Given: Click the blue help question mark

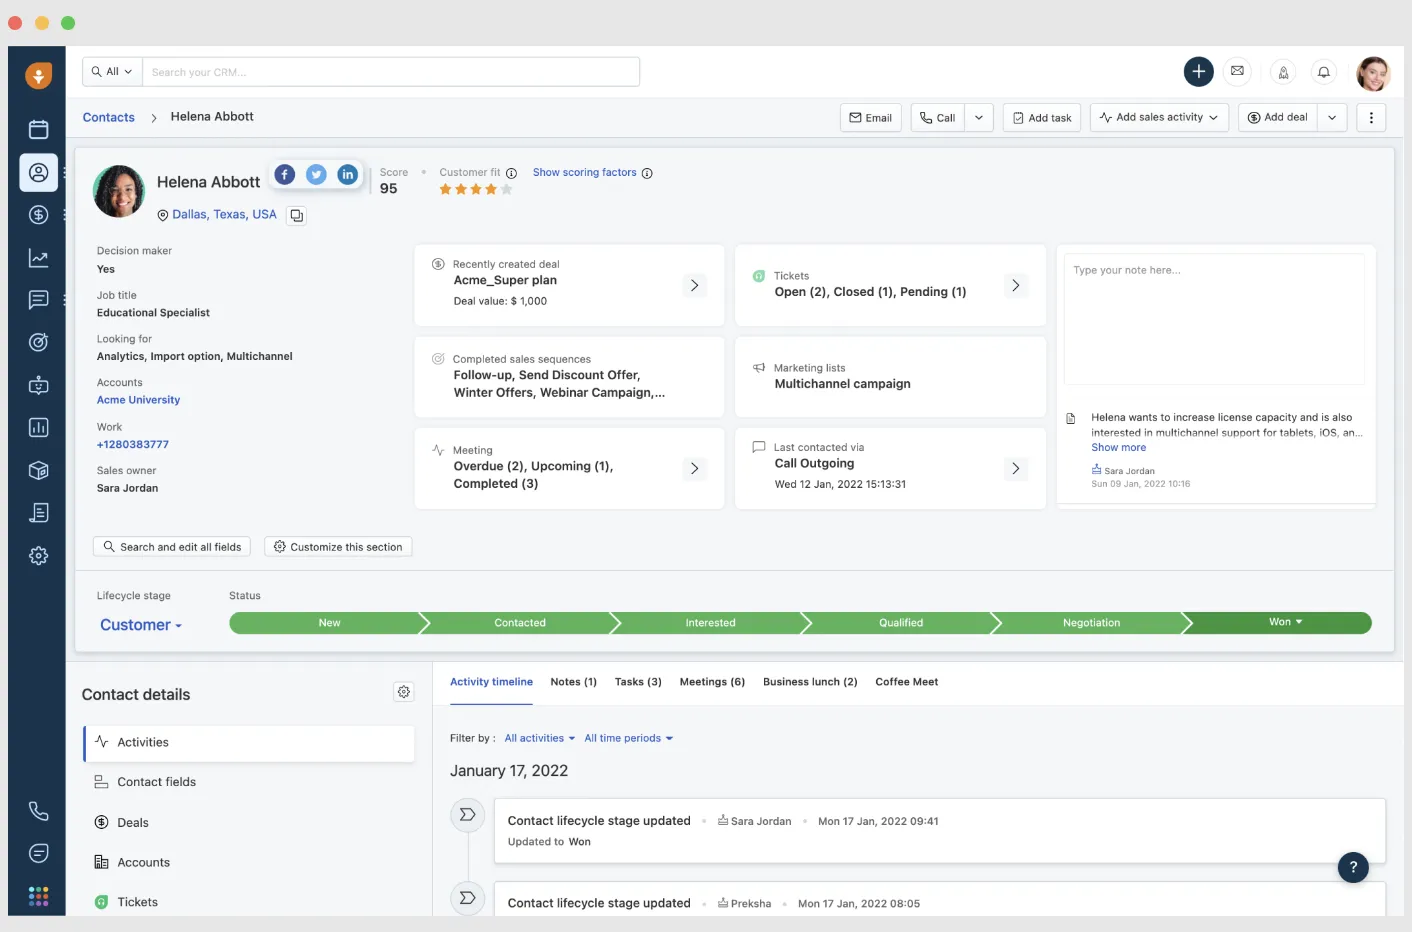Looking at the screenshot, I should [x=1352, y=867].
